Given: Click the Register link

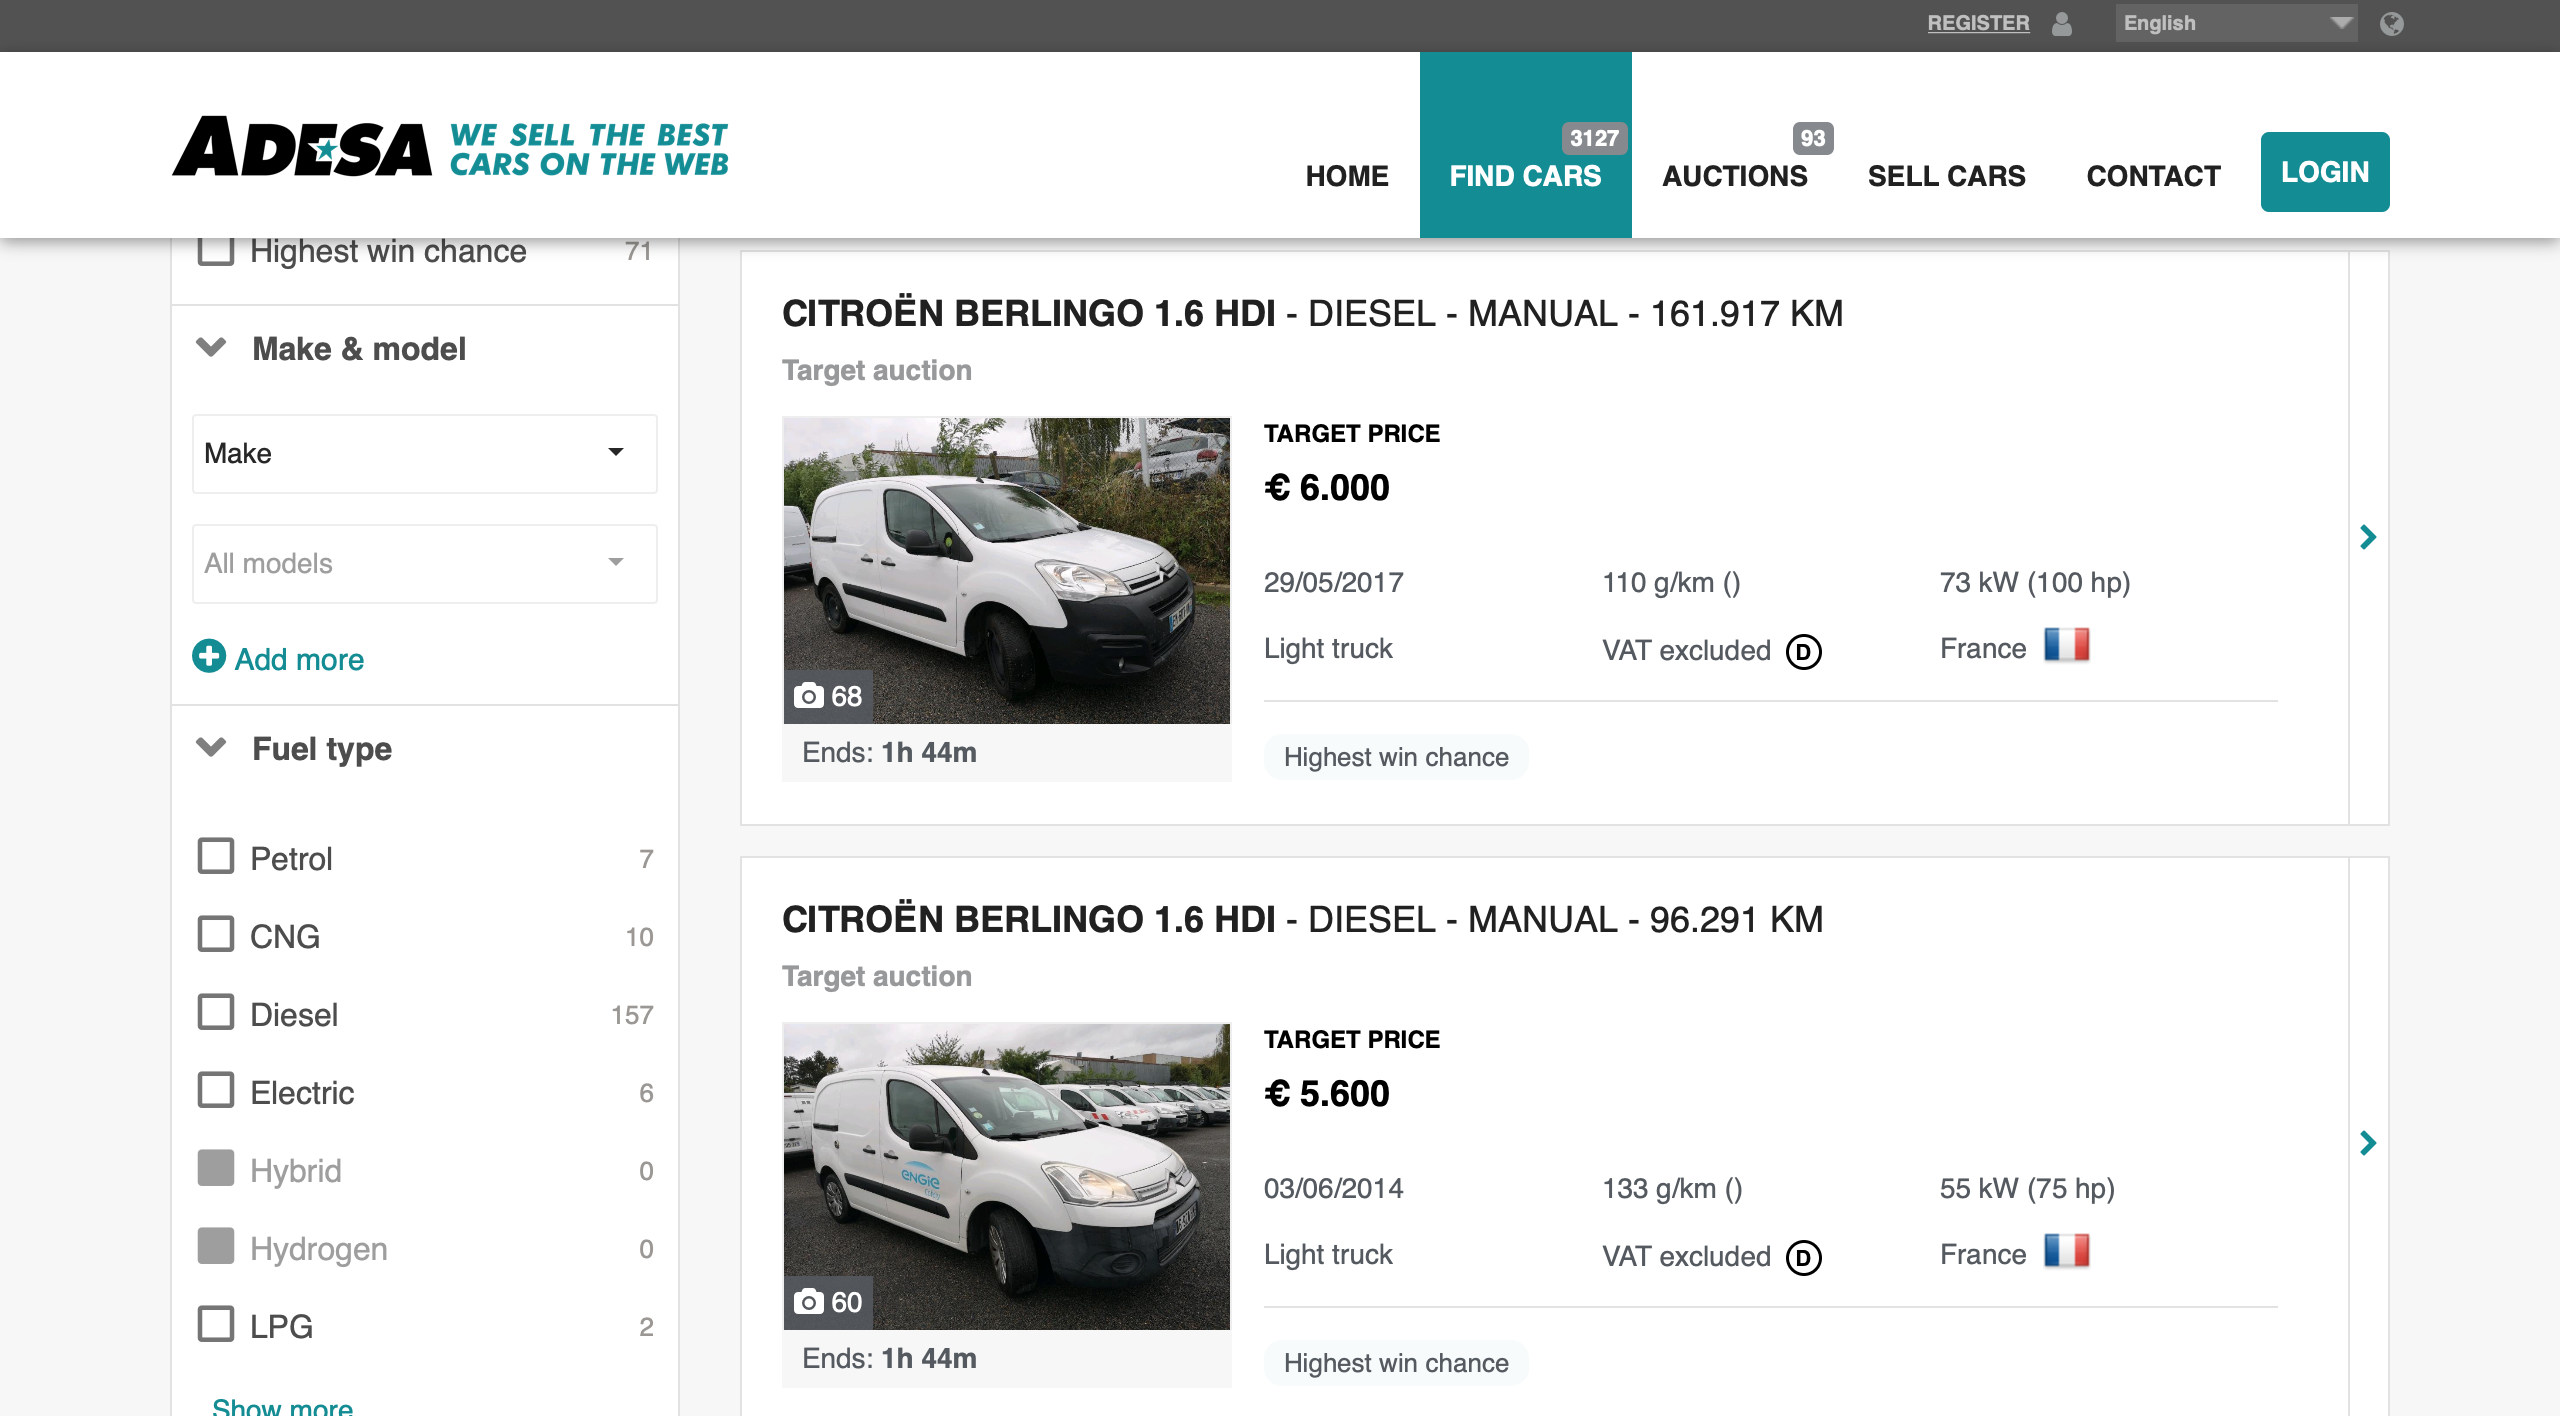Looking at the screenshot, I should (1979, 23).
